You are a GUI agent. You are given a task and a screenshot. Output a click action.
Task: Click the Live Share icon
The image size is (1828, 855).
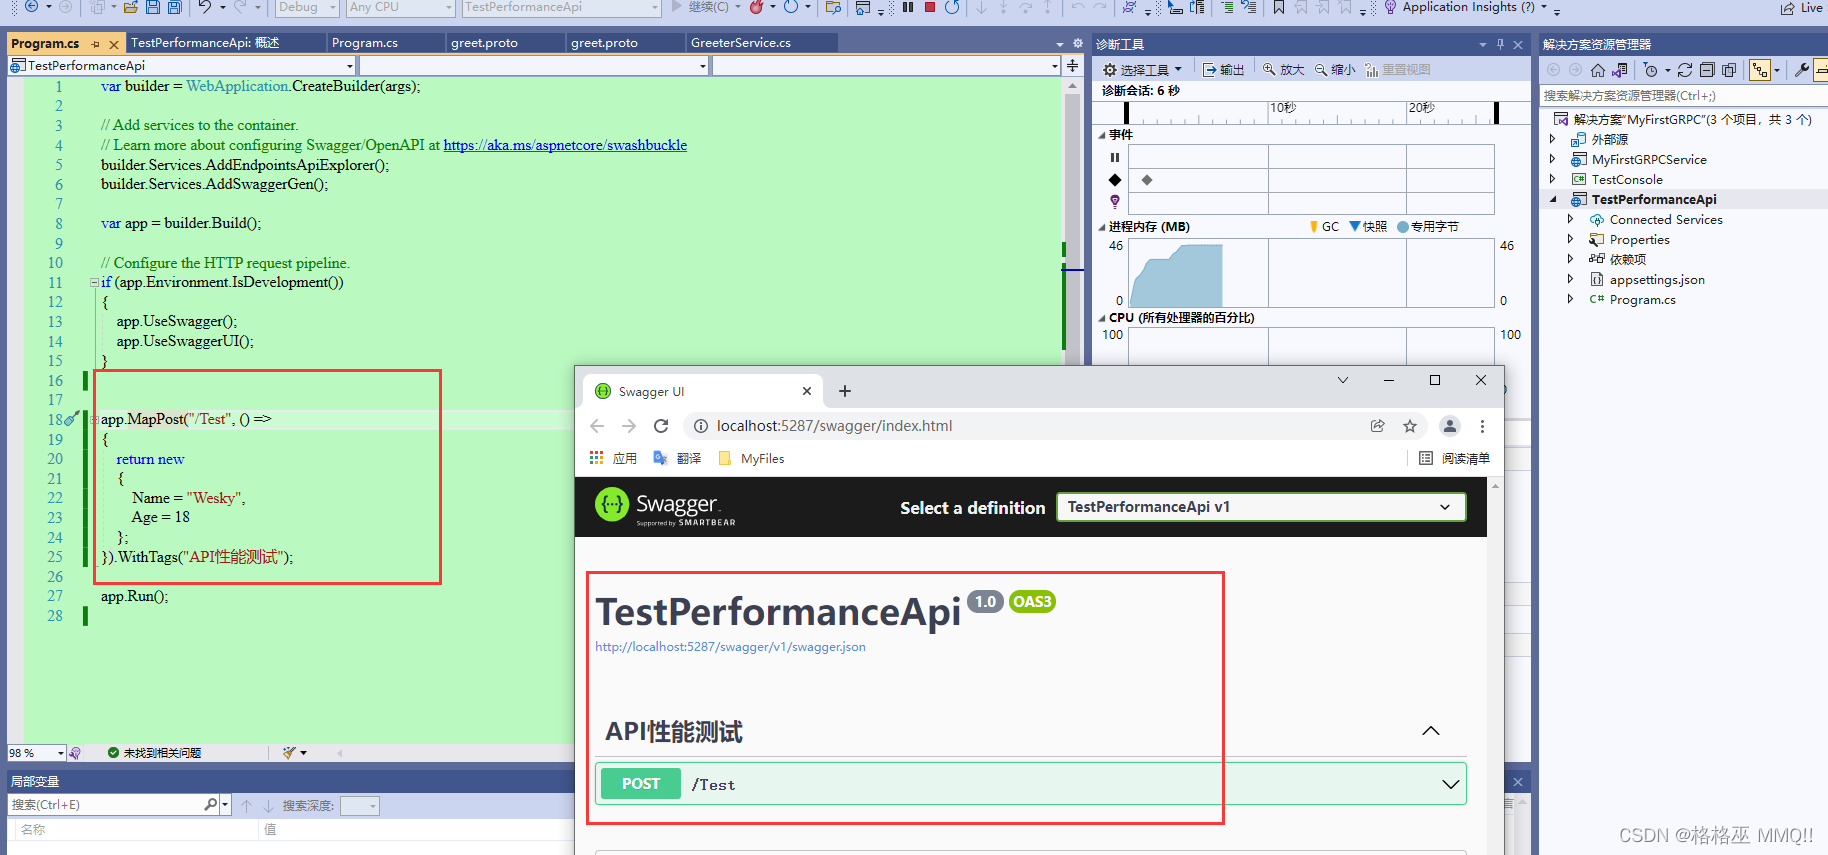[1788, 8]
